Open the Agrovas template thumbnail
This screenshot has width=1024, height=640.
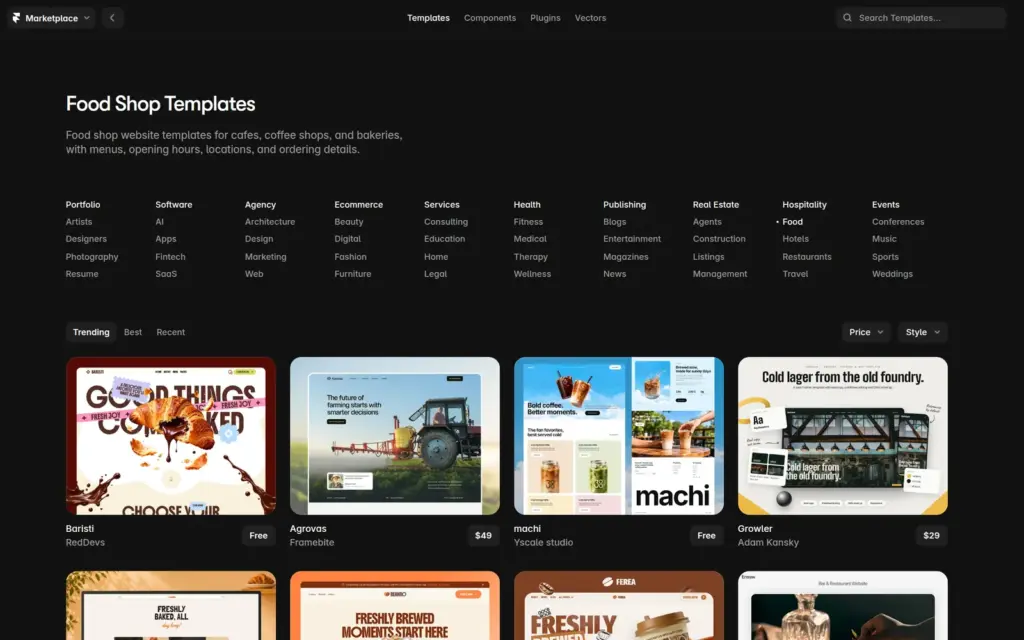[394, 436]
